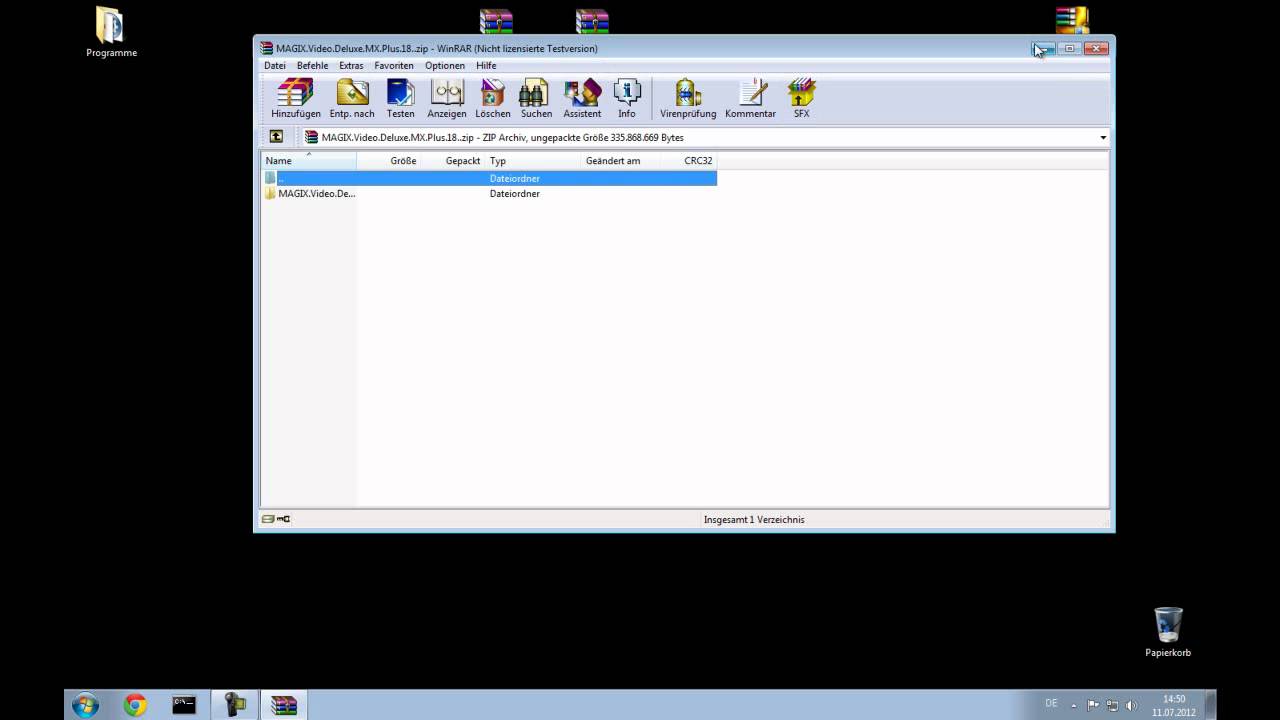Image resolution: width=1280 pixels, height=720 pixels.
Task: Click the key icon in status bar
Action: point(284,519)
